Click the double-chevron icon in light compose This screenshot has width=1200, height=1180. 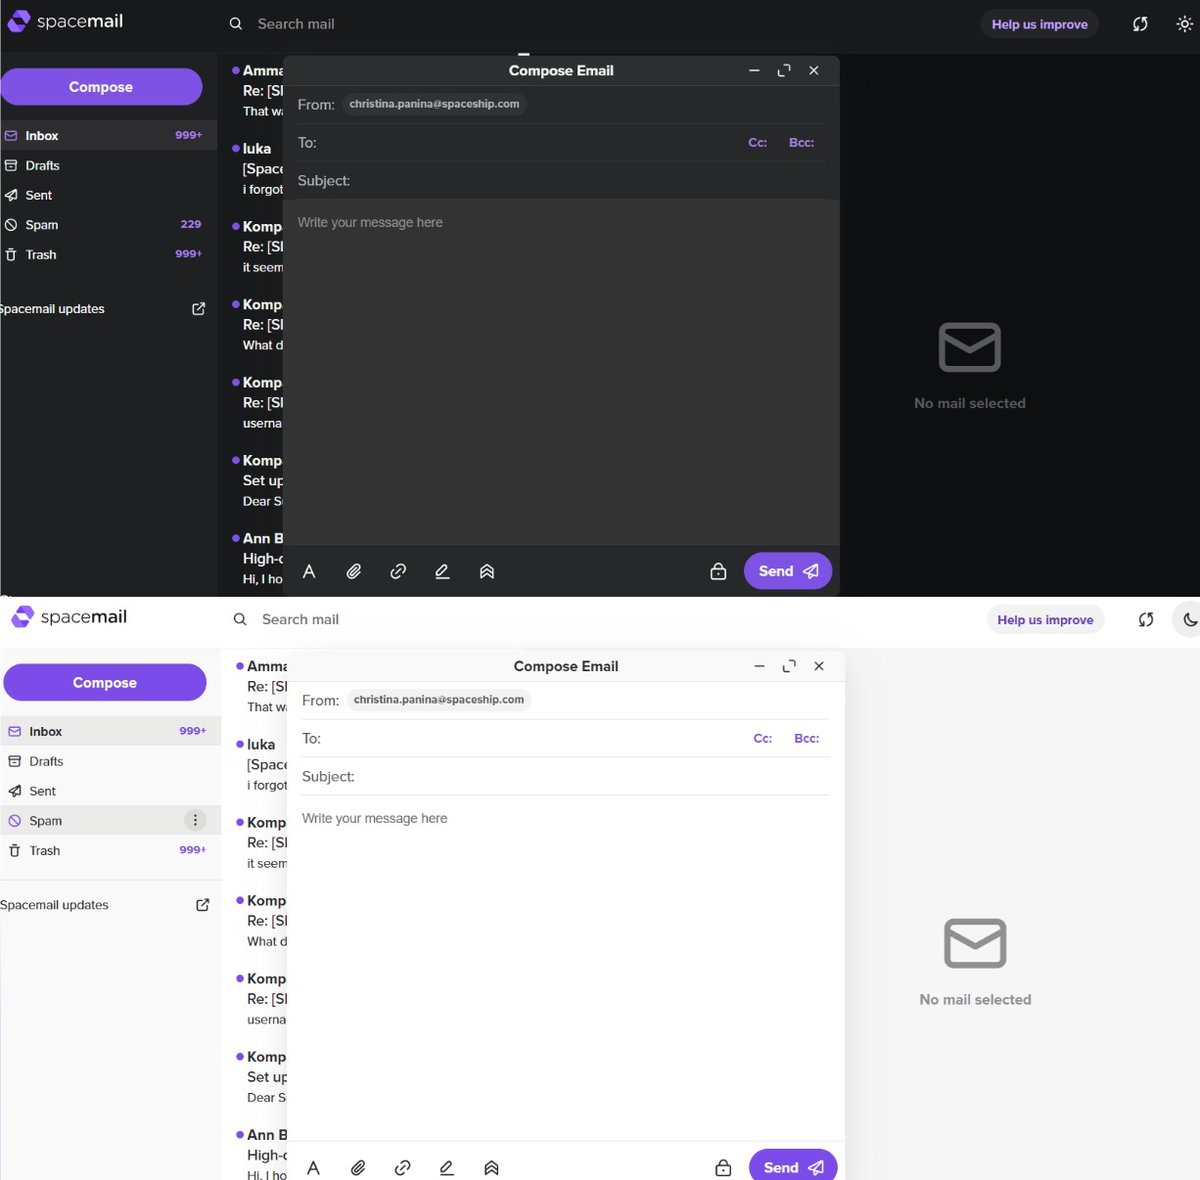(x=491, y=1168)
